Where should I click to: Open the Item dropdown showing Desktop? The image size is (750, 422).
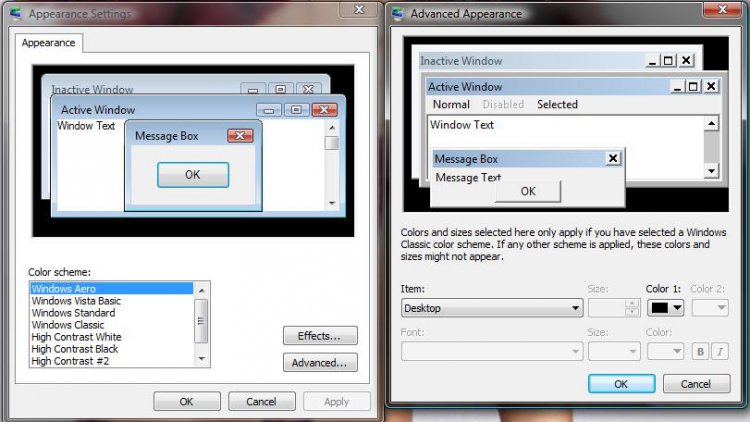click(492, 308)
